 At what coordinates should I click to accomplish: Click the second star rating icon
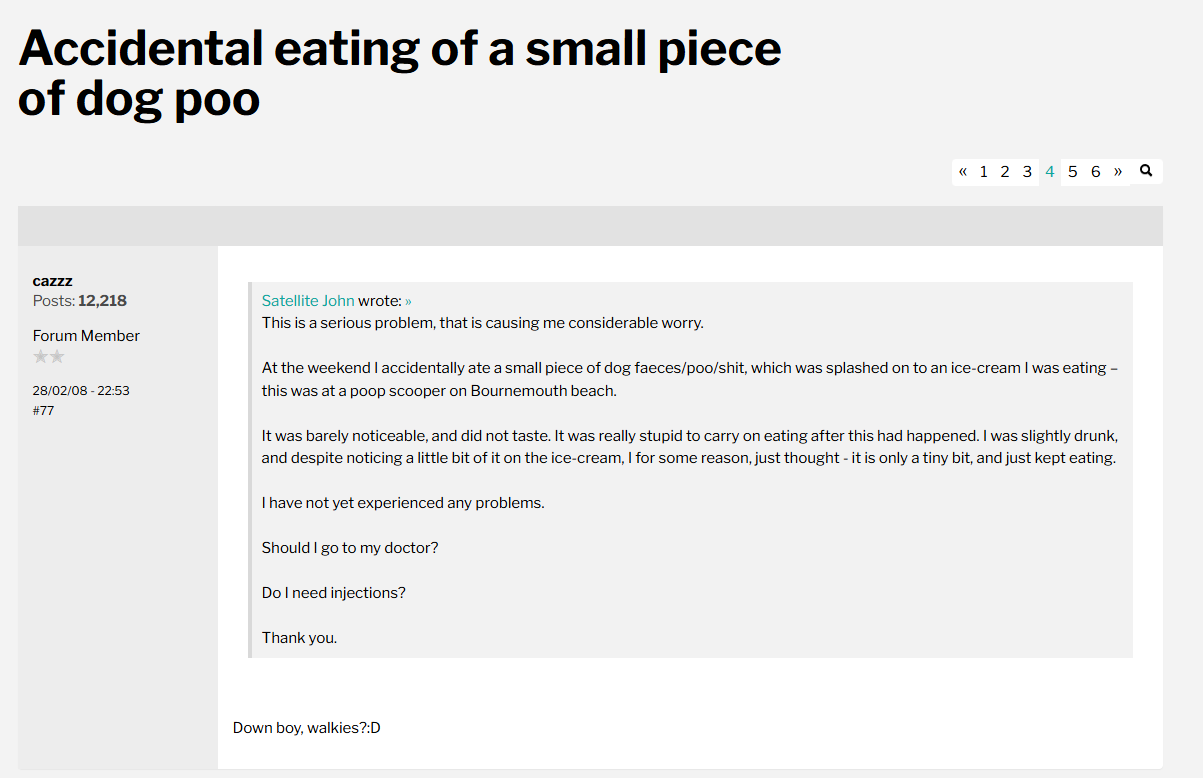pos(57,357)
